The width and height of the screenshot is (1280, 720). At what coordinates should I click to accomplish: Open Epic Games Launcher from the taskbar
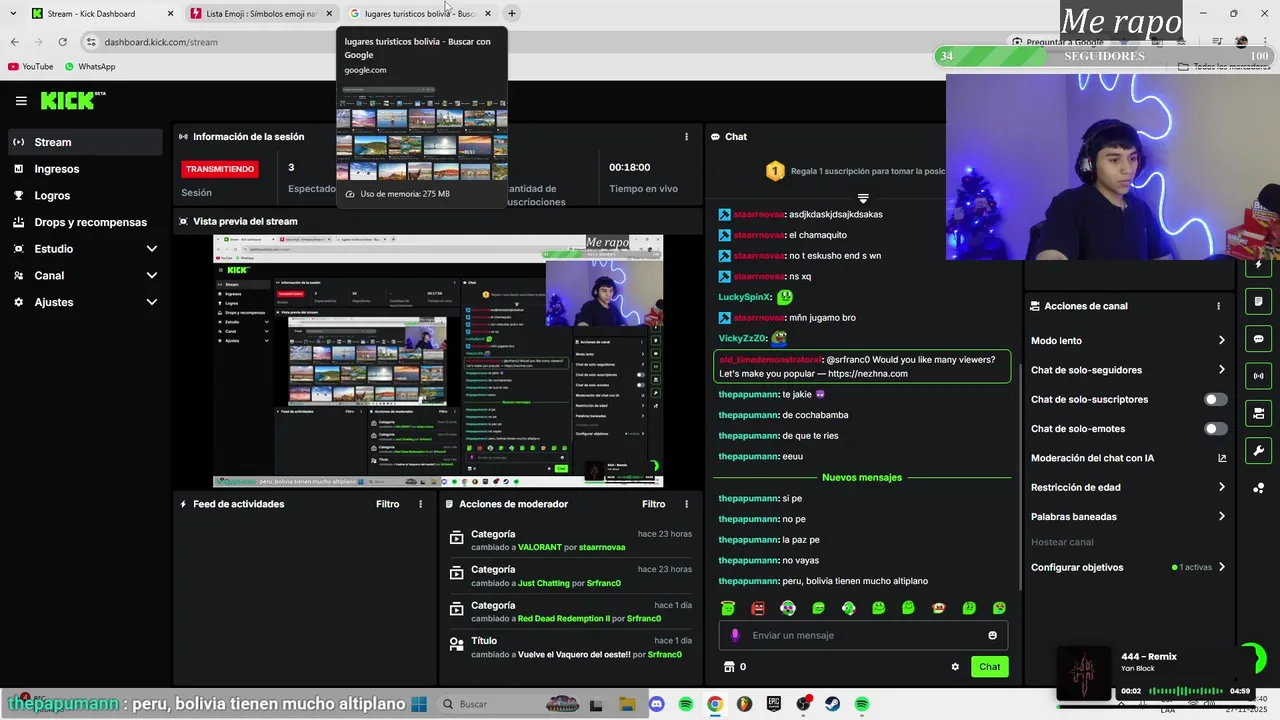[x=773, y=704]
